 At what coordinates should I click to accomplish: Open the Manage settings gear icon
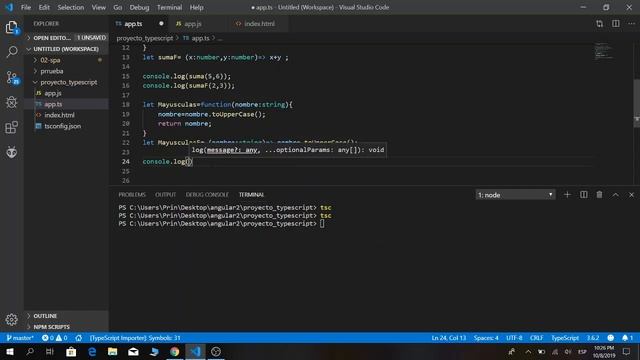[x=11, y=319]
